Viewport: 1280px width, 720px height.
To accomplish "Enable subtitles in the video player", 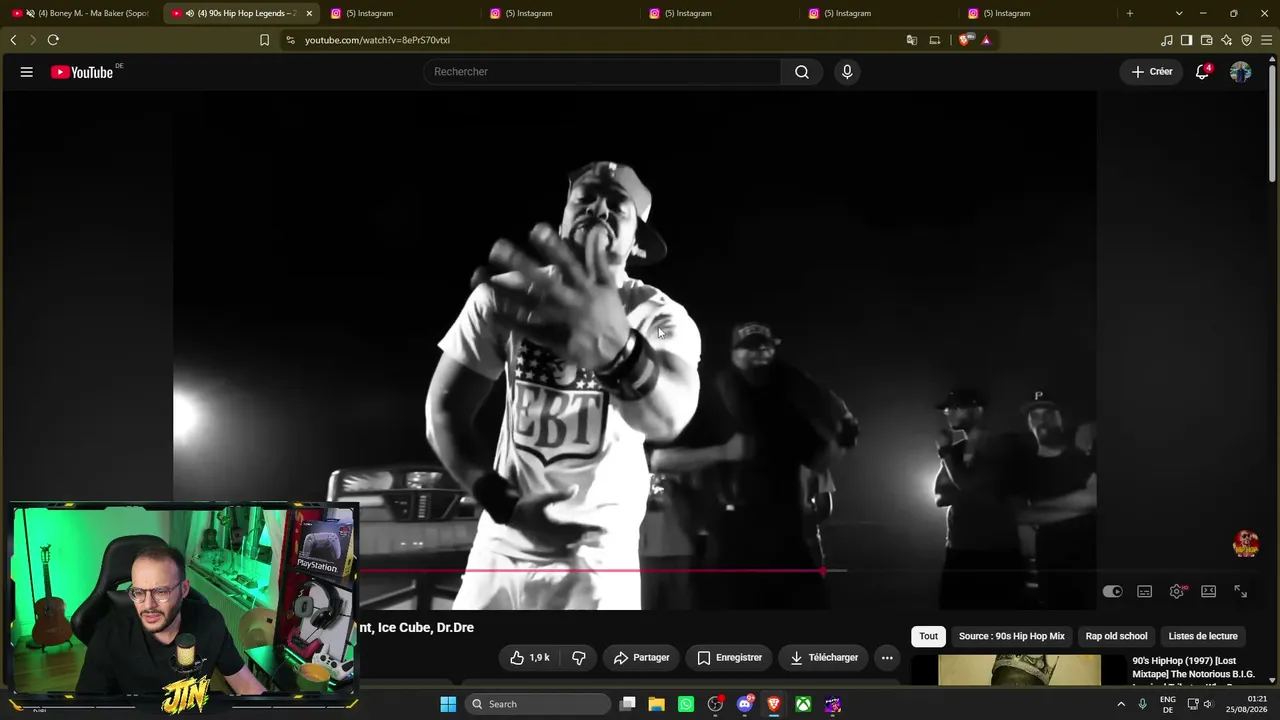I will pyautogui.click(x=1145, y=592).
